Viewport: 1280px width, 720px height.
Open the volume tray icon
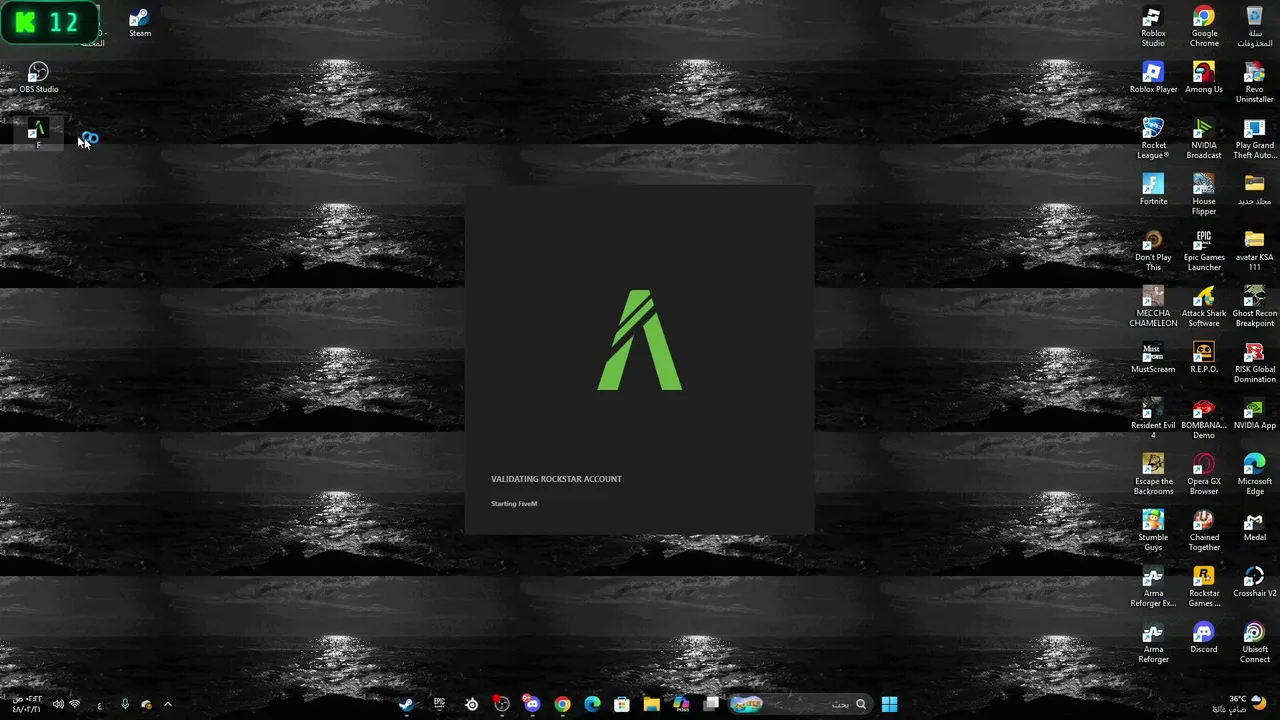(58, 705)
